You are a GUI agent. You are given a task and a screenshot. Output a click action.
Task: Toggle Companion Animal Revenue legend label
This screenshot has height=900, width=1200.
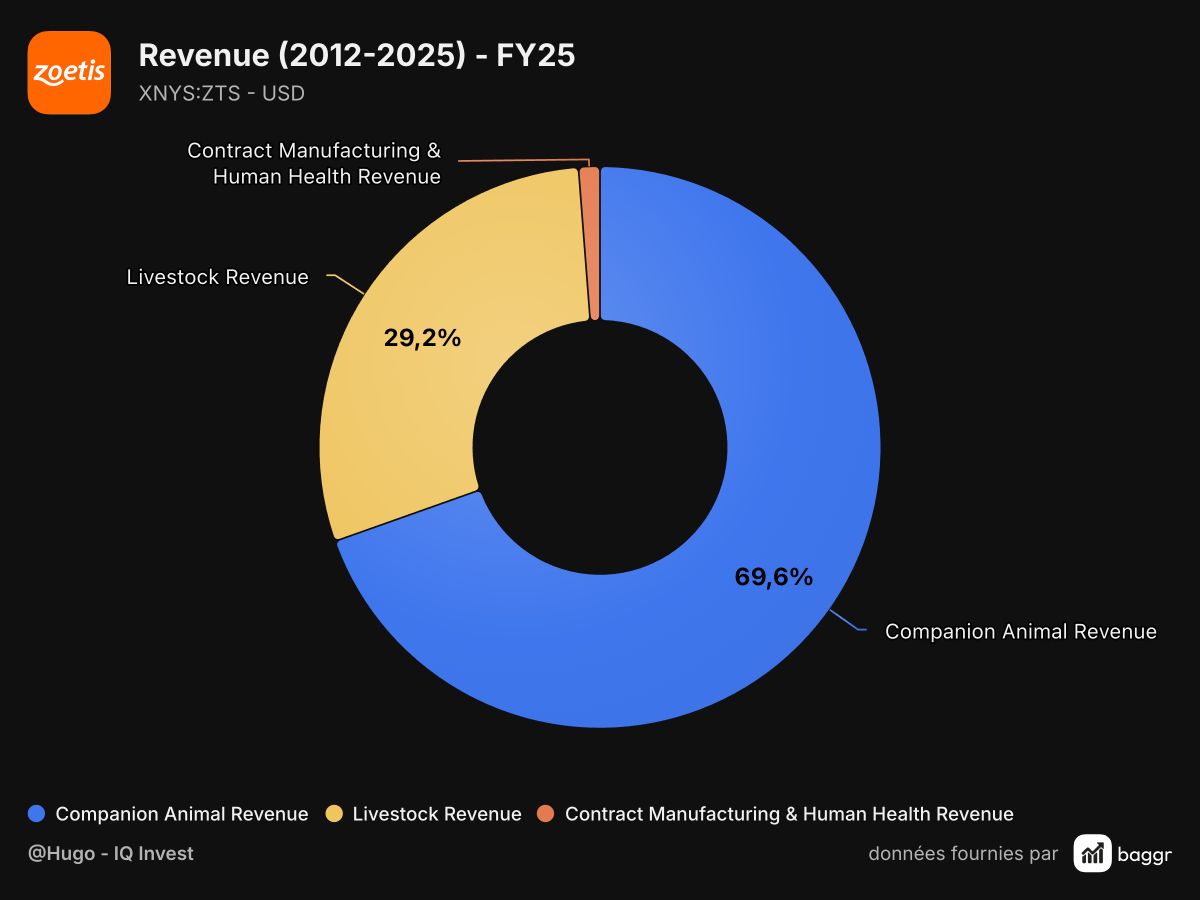tap(182, 814)
